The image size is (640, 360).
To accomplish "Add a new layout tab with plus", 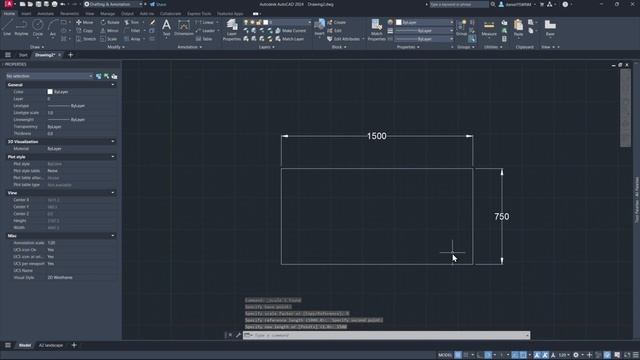I will [74, 345].
